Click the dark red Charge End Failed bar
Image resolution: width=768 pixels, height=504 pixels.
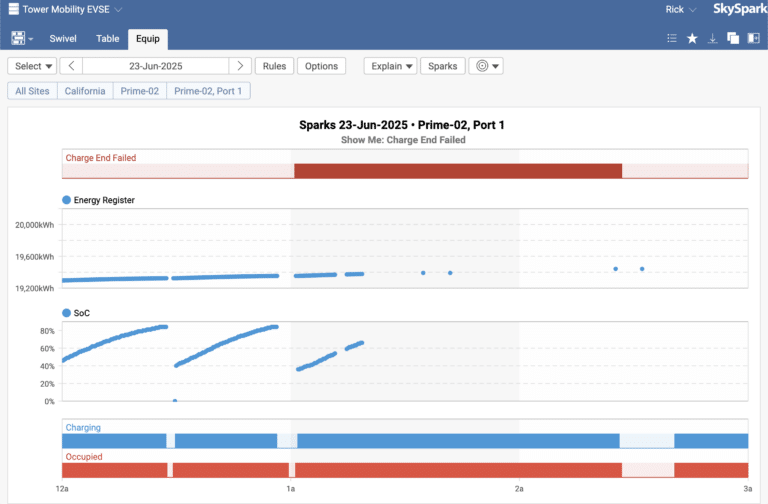pos(458,170)
